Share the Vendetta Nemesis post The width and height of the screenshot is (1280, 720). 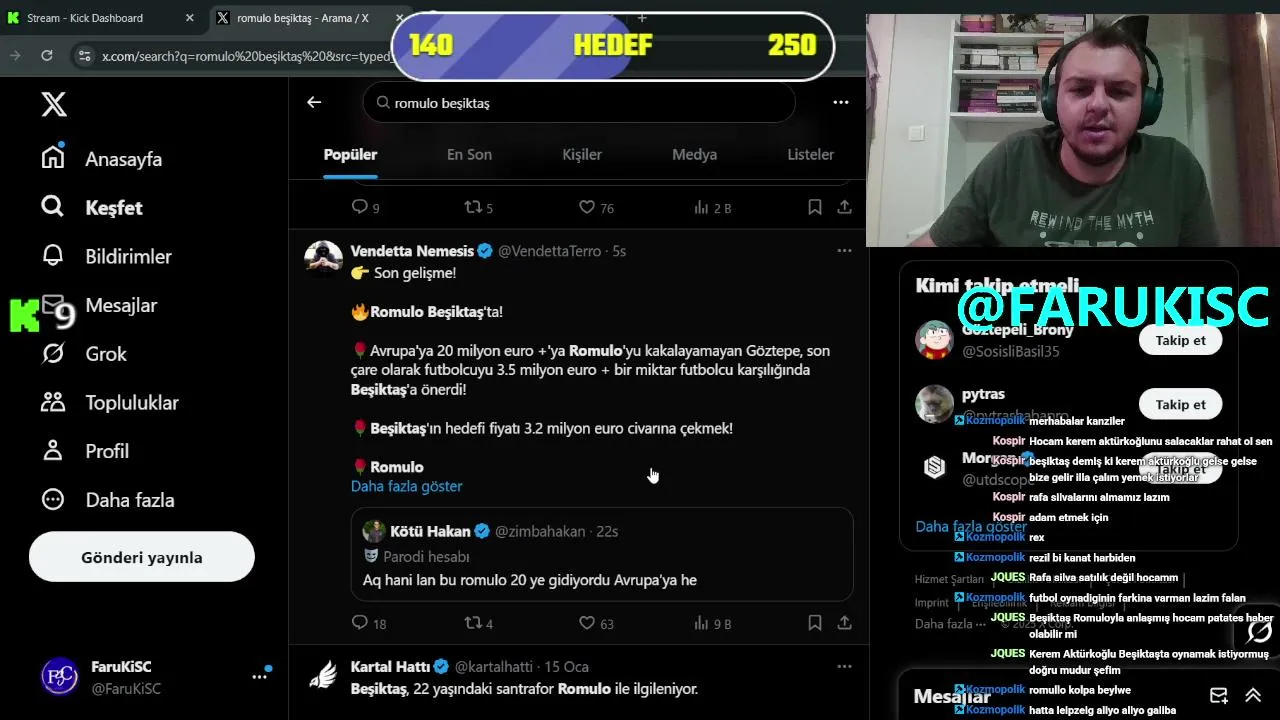point(844,623)
